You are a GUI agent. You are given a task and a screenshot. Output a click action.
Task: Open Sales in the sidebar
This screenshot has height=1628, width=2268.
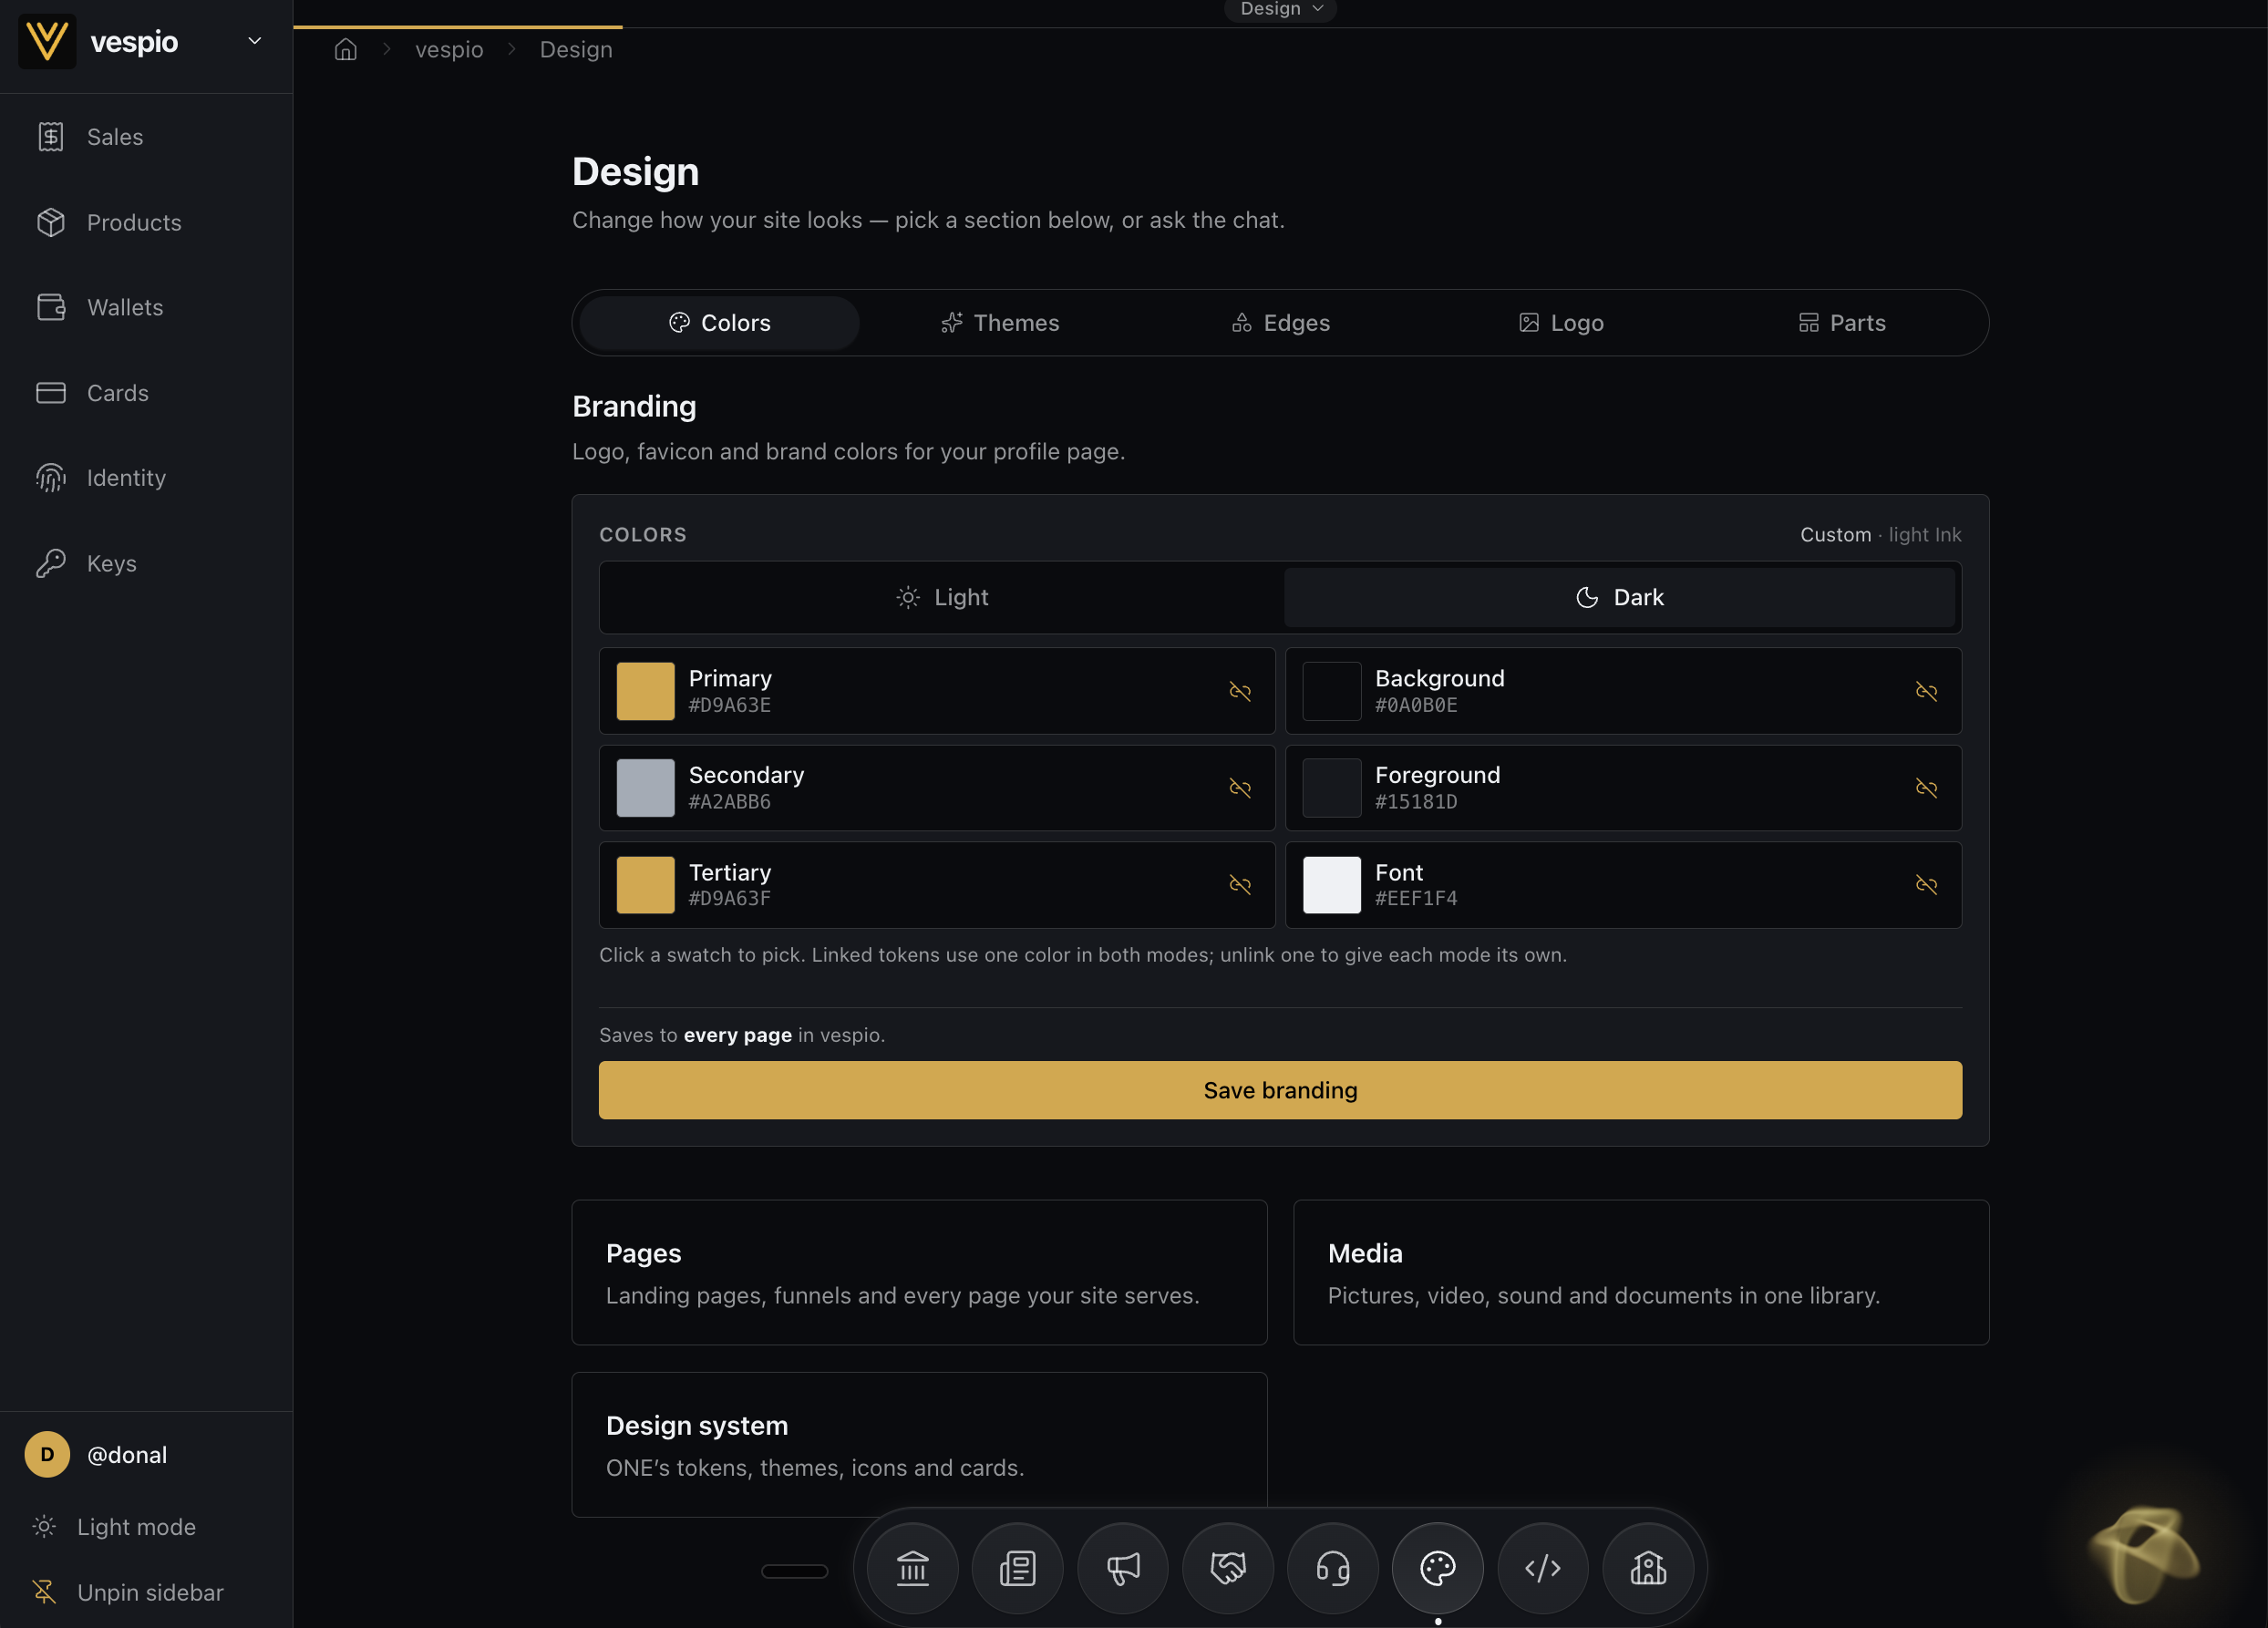point(146,137)
